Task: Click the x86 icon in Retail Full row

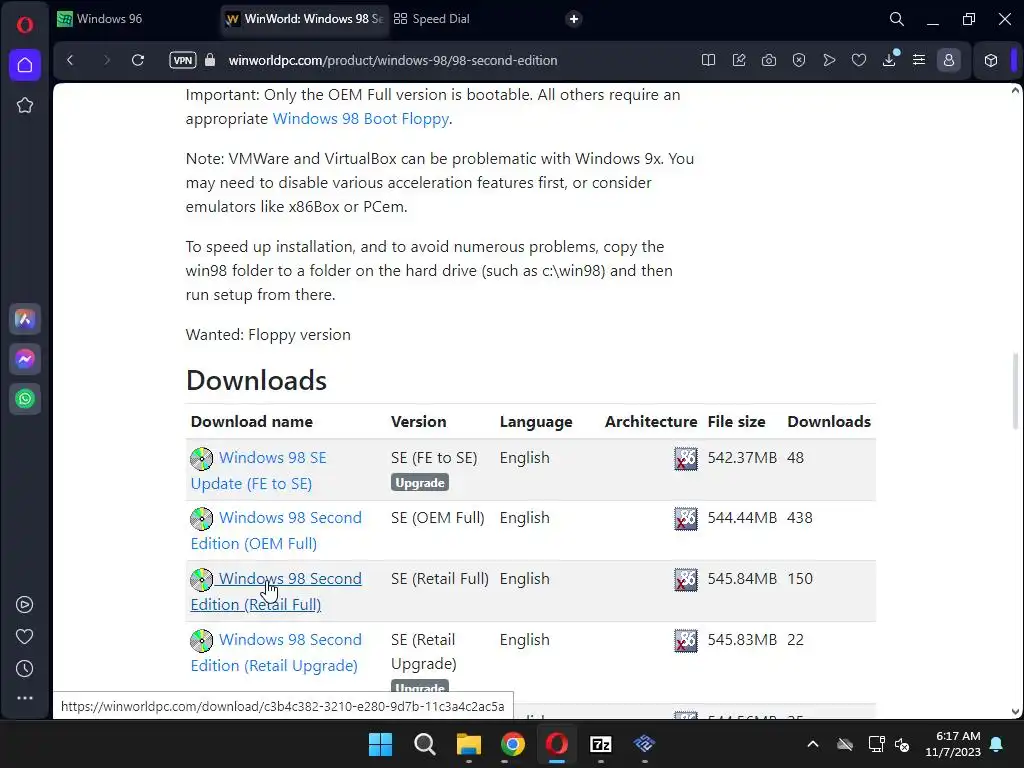Action: coord(686,580)
